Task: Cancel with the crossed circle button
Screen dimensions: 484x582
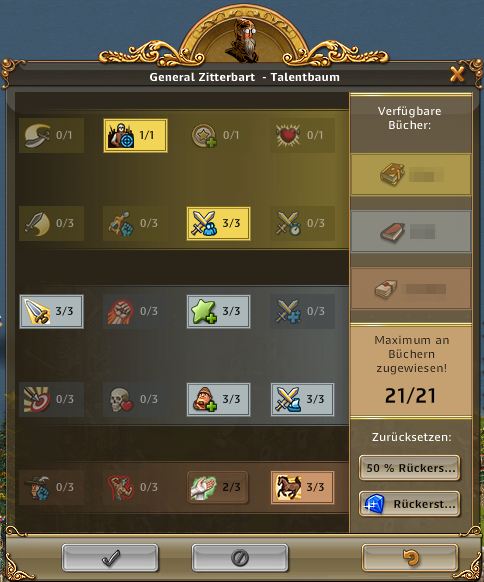Action: tap(240, 558)
